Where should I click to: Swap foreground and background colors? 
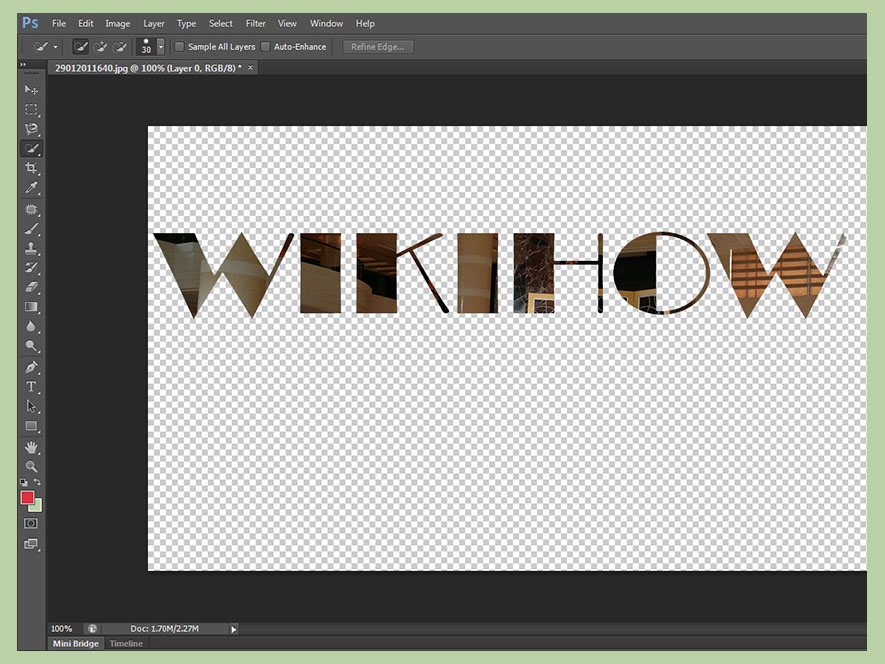[37, 482]
